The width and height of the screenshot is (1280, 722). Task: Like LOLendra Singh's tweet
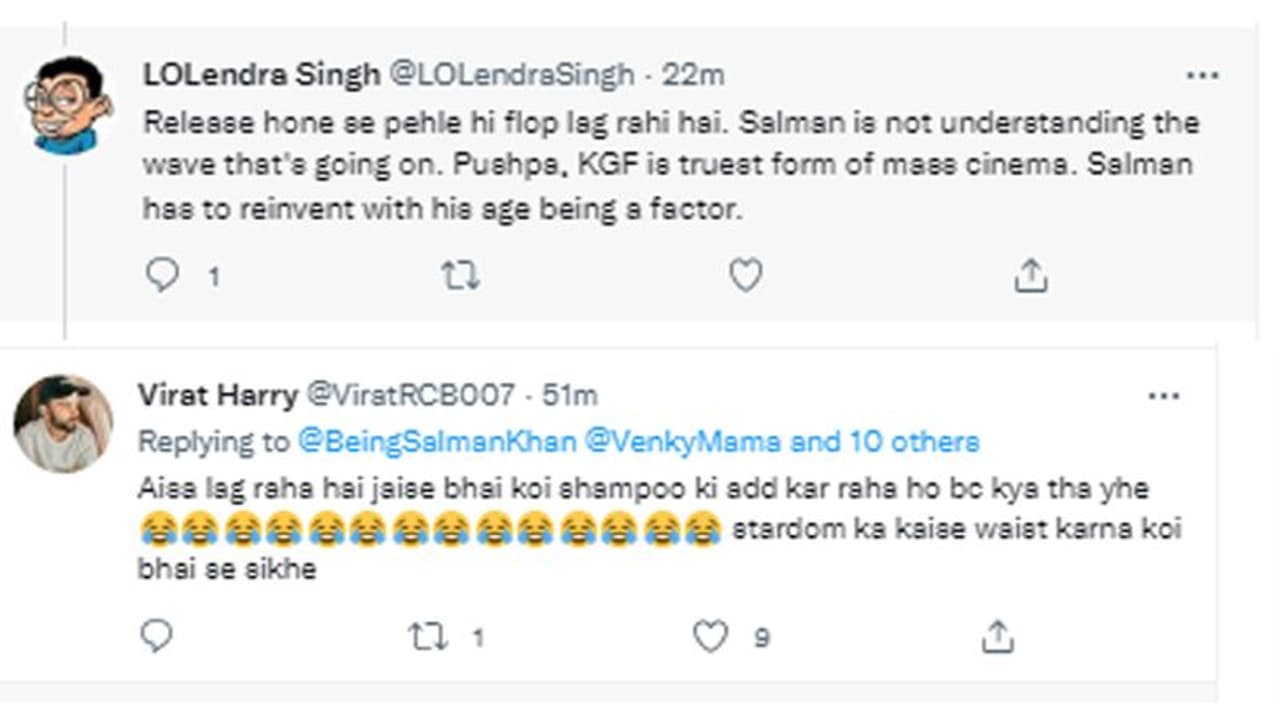[745, 275]
